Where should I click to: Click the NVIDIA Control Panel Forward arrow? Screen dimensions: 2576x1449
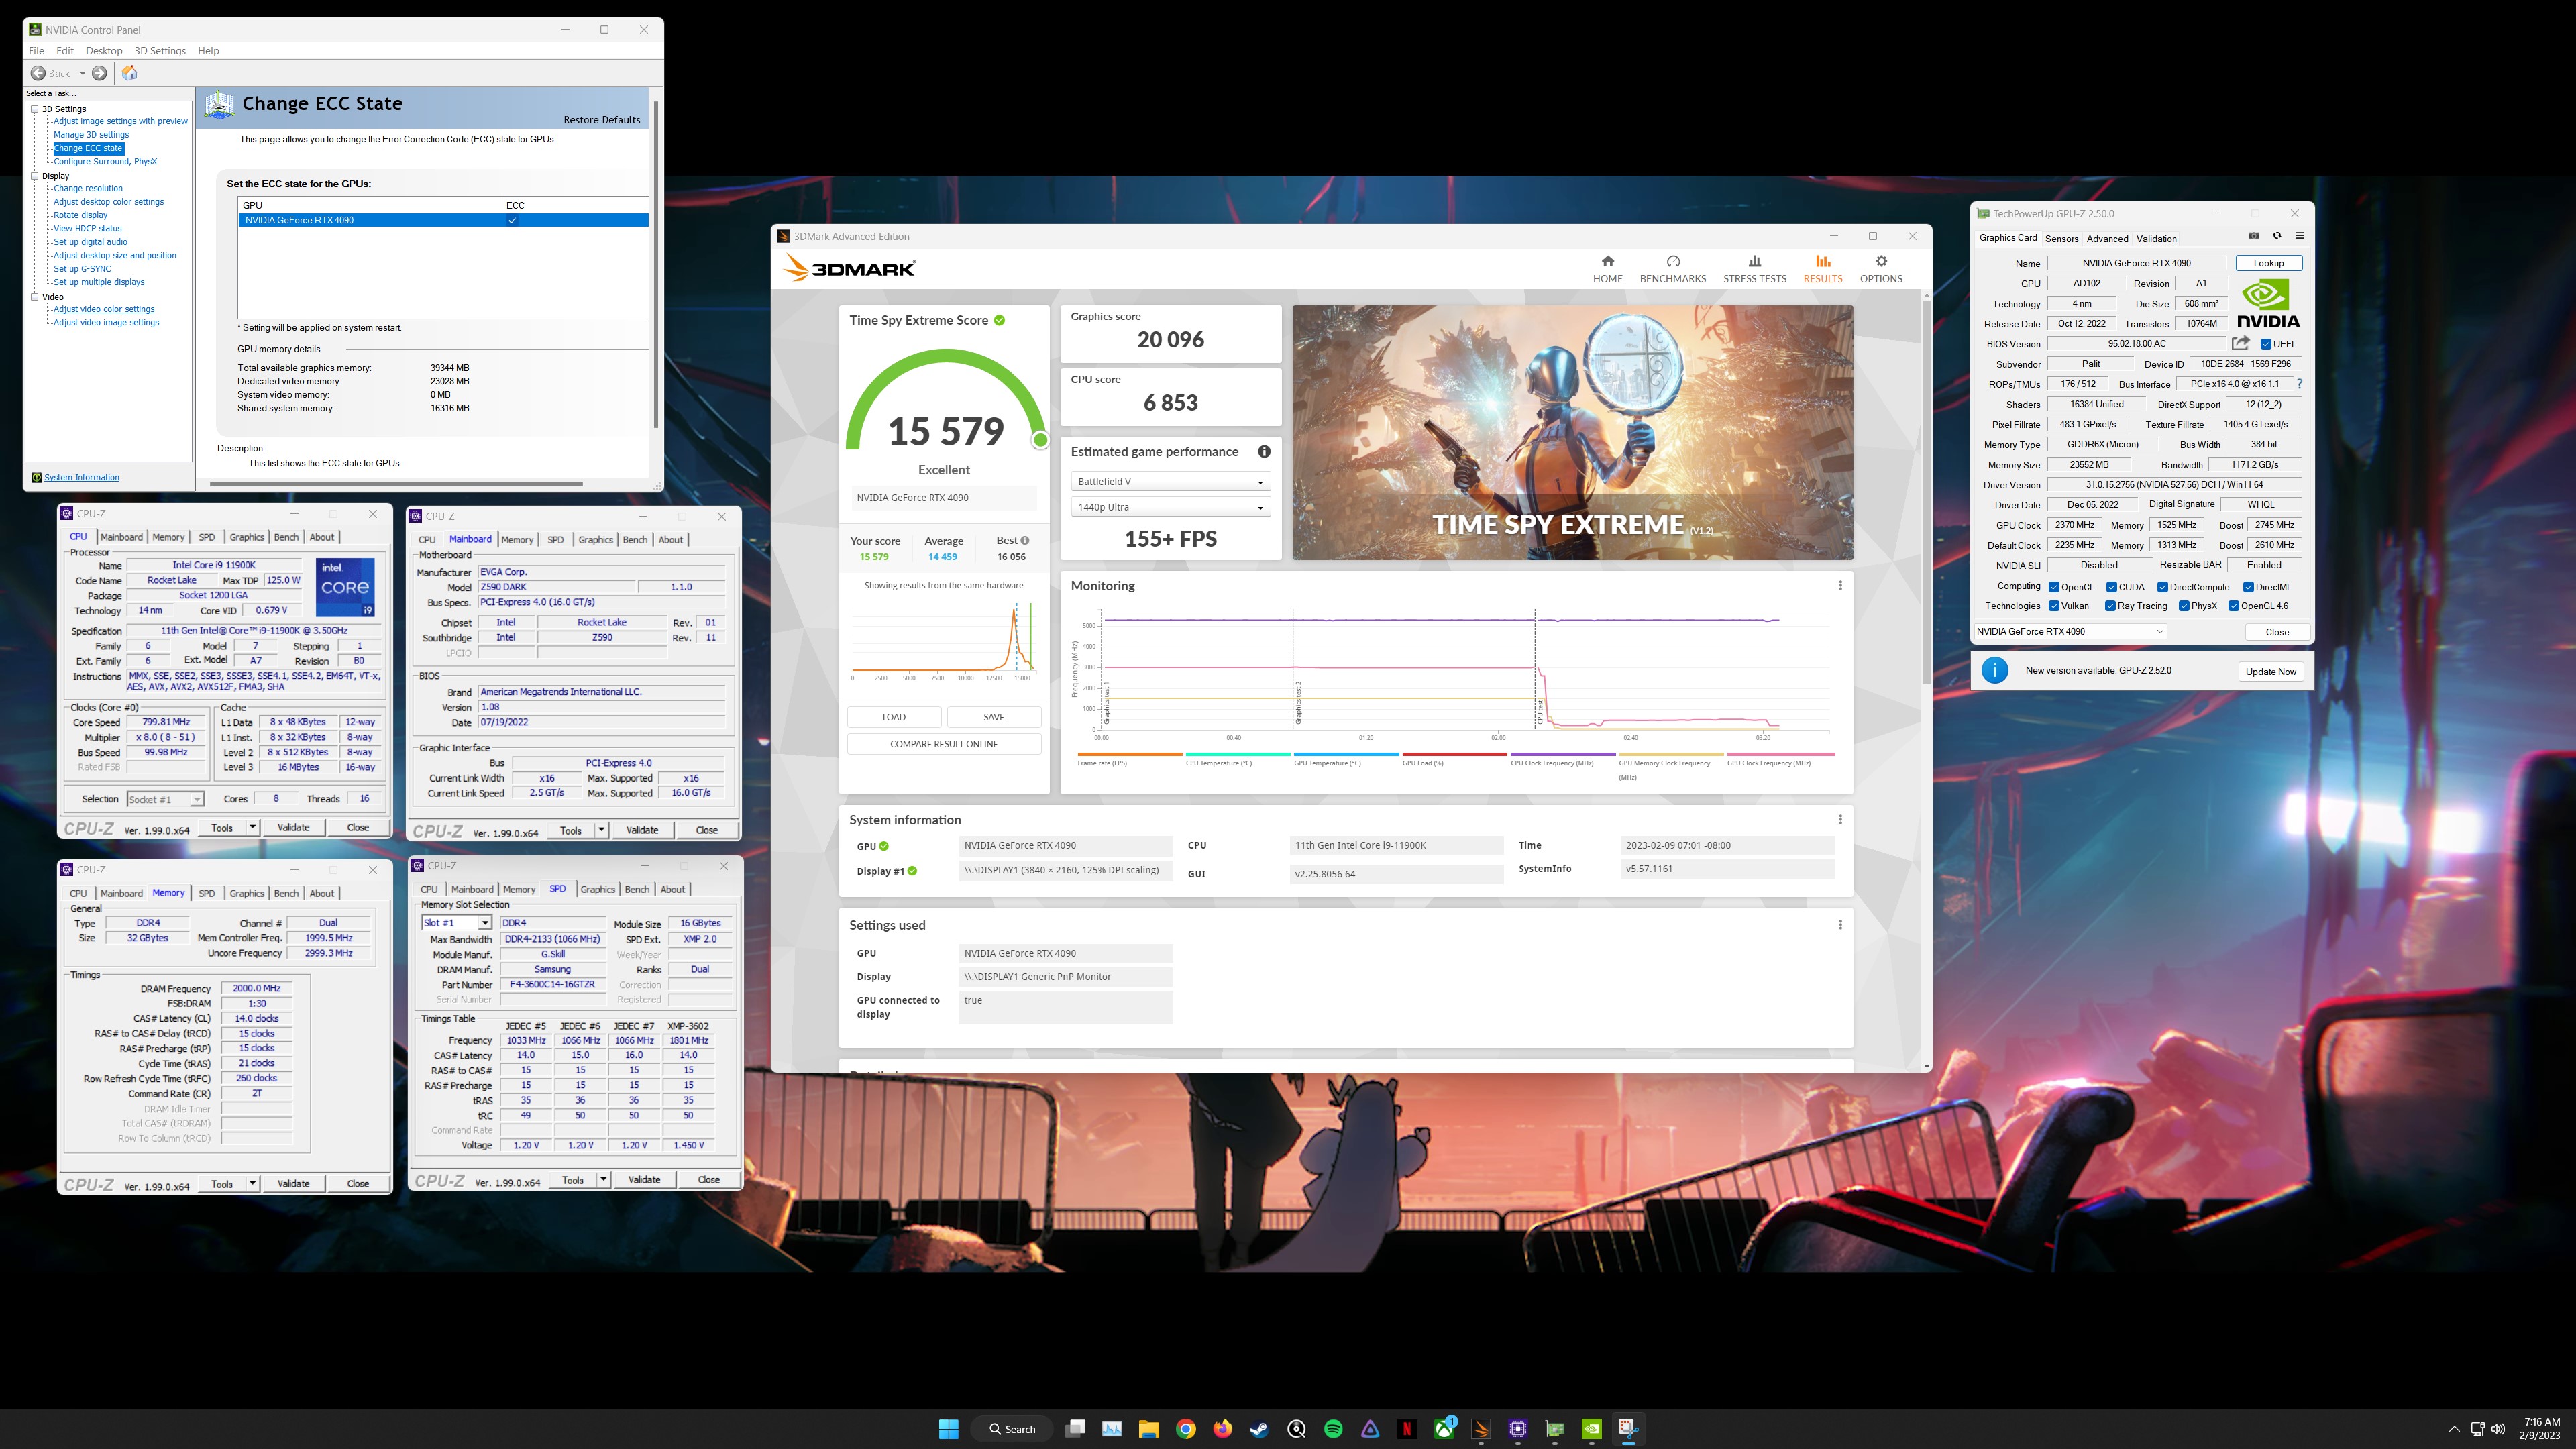point(99,73)
